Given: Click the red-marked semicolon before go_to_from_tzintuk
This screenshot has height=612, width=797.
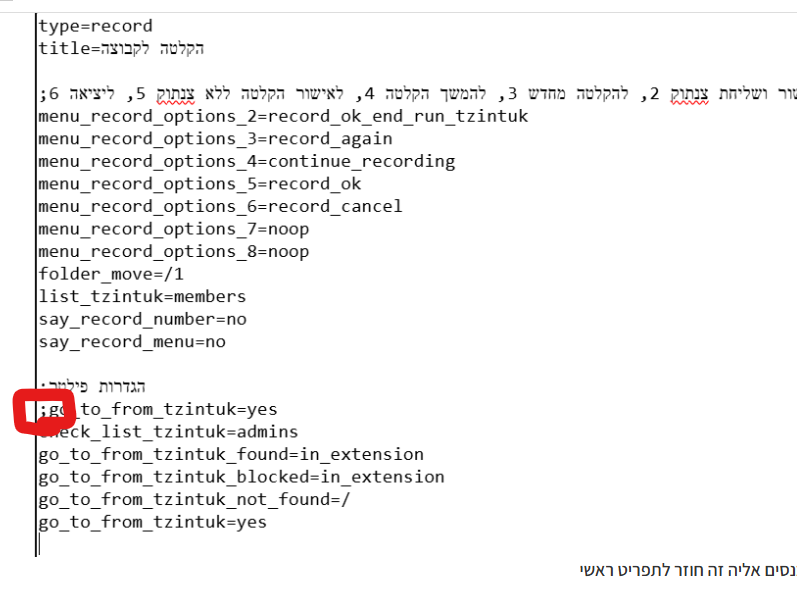Looking at the screenshot, I should coord(43,410).
